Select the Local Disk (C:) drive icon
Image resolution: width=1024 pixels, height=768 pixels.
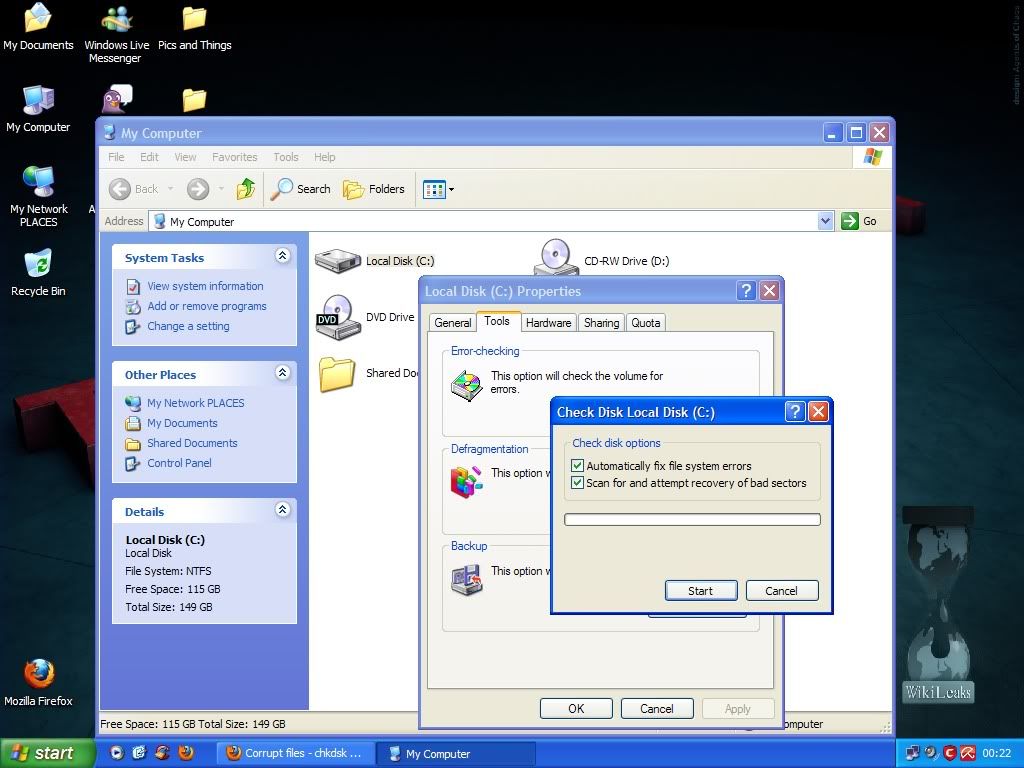338,261
